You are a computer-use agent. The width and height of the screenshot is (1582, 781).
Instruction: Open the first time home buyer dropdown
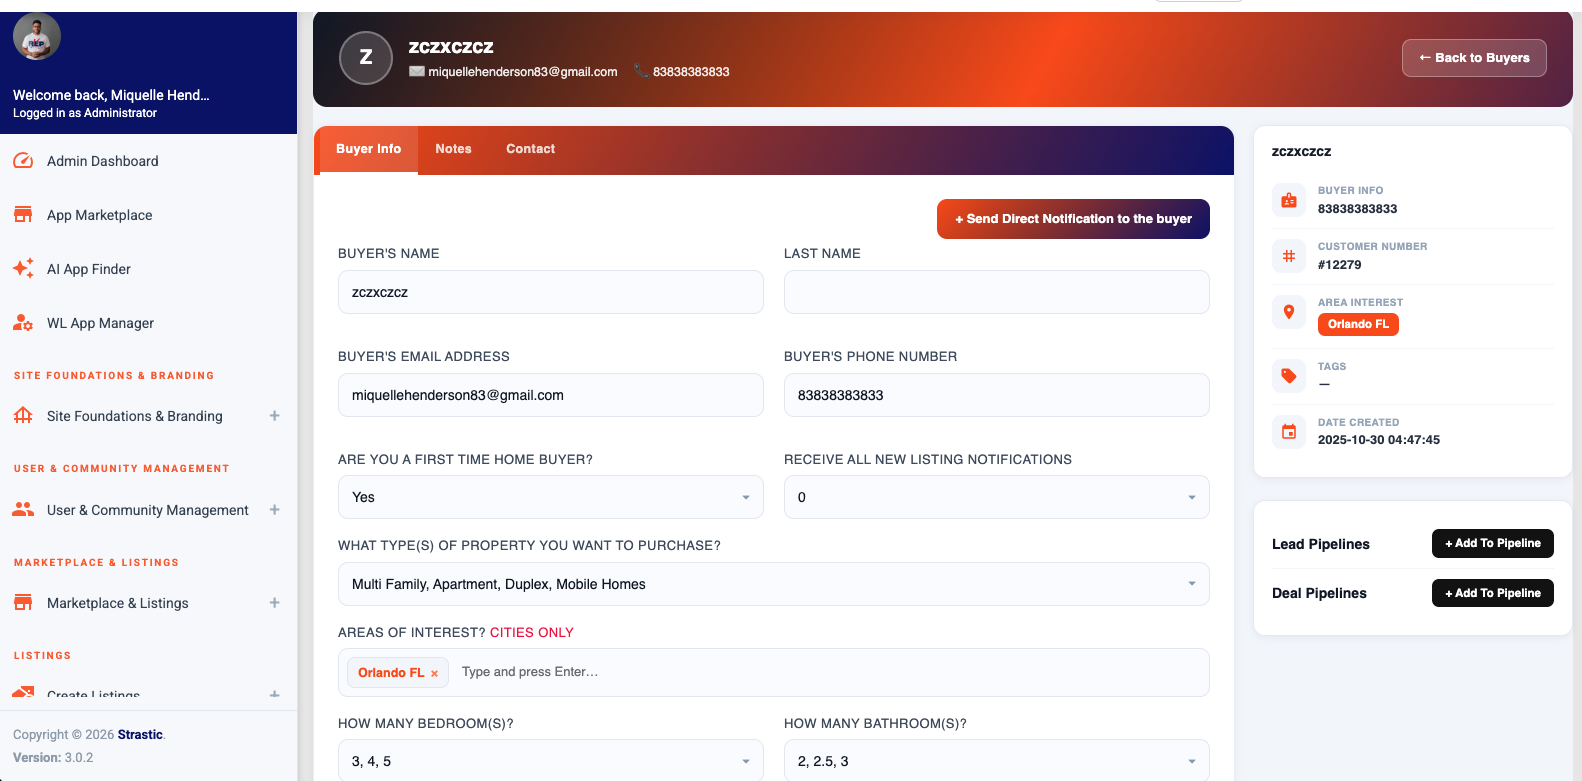click(x=551, y=497)
